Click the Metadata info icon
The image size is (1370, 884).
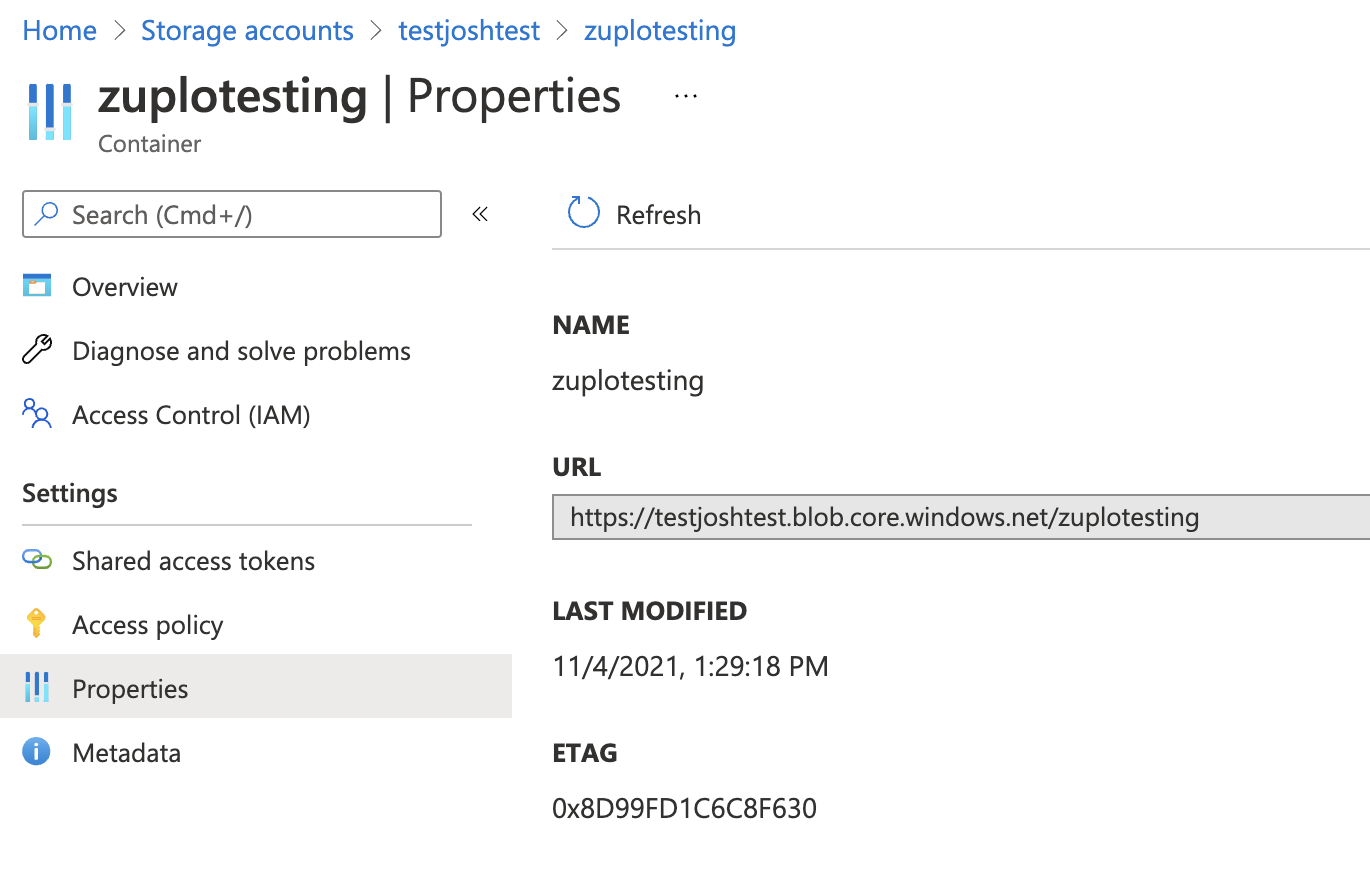(37, 752)
